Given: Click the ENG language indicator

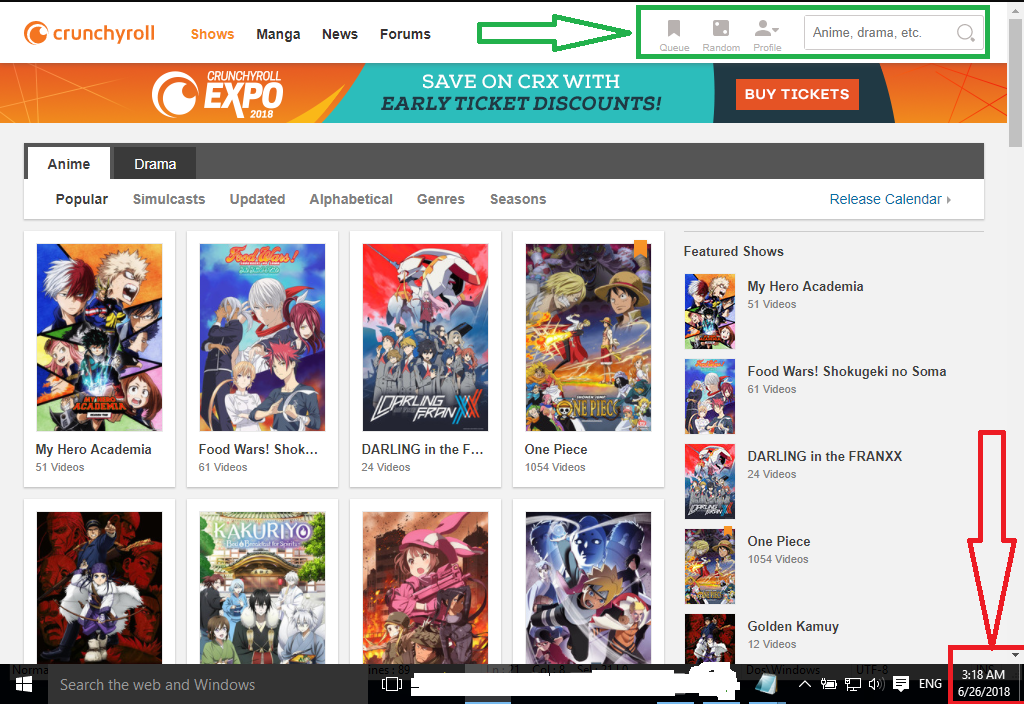Looking at the screenshot, I should pyautogui.click(x=930, y=684).
